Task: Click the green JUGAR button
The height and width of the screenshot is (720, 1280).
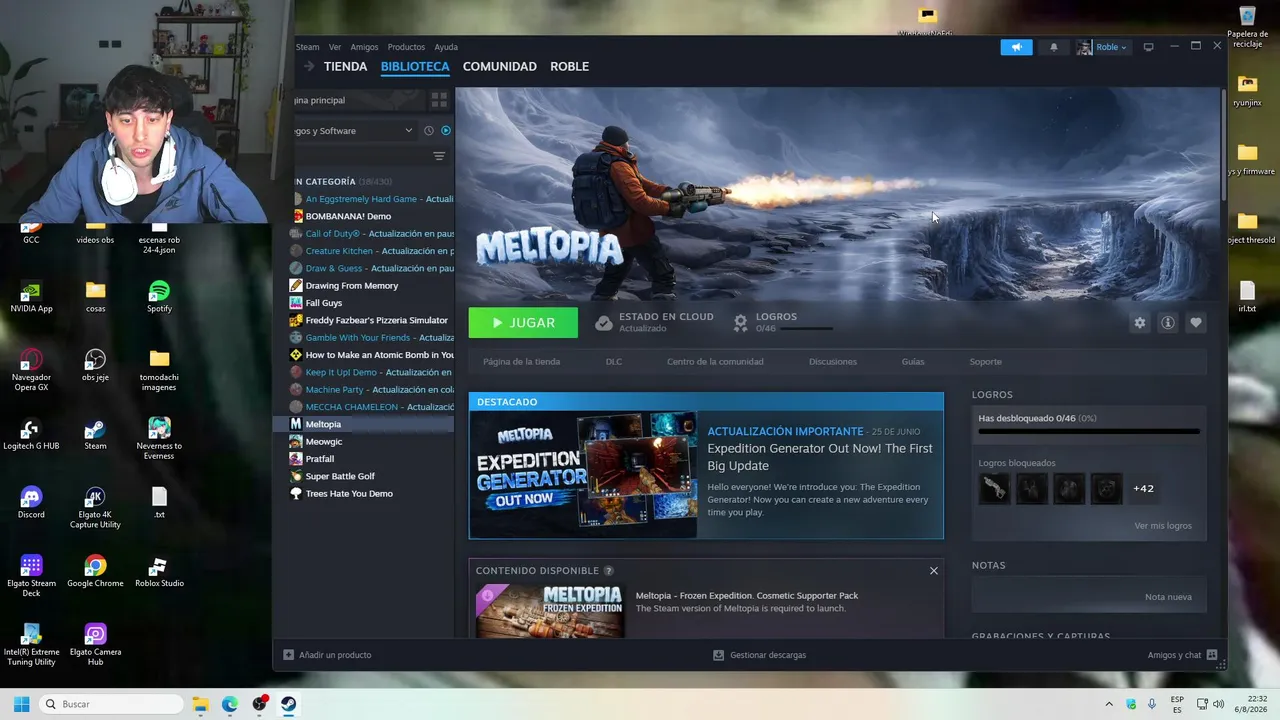Action: coord(523,323)
